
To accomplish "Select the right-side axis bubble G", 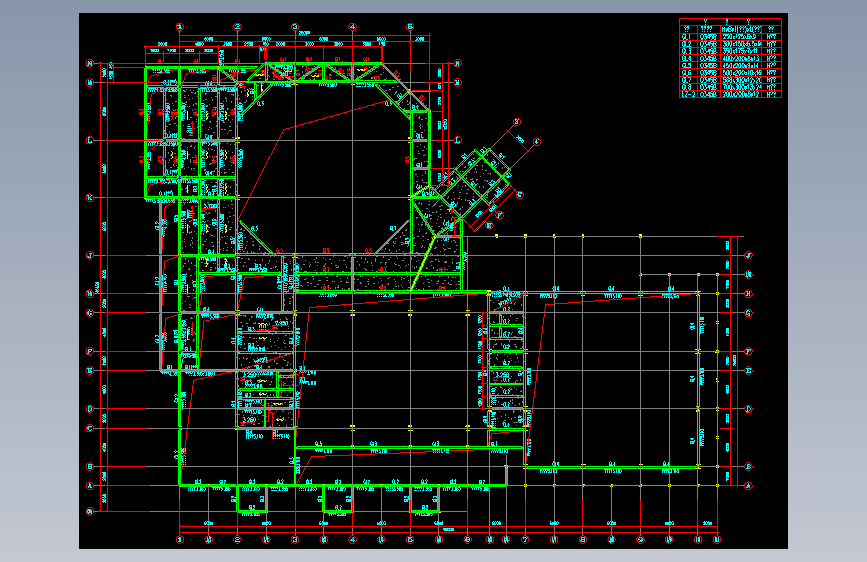I will [x=749, y=313].
